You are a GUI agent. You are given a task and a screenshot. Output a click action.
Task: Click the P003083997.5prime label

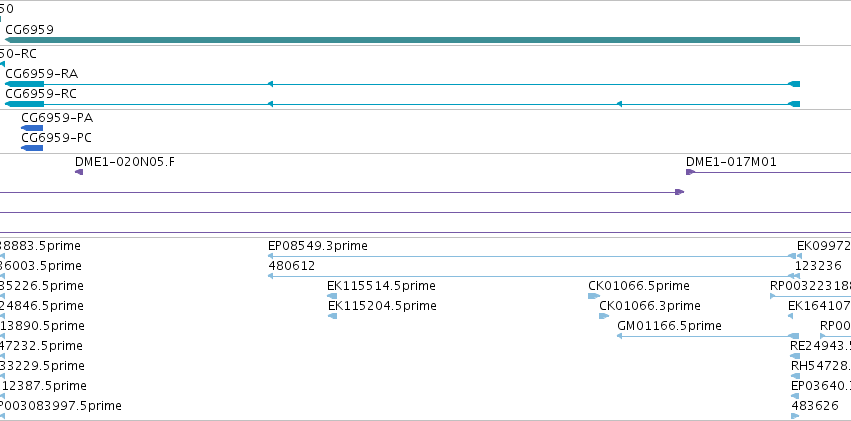(61, 406)
